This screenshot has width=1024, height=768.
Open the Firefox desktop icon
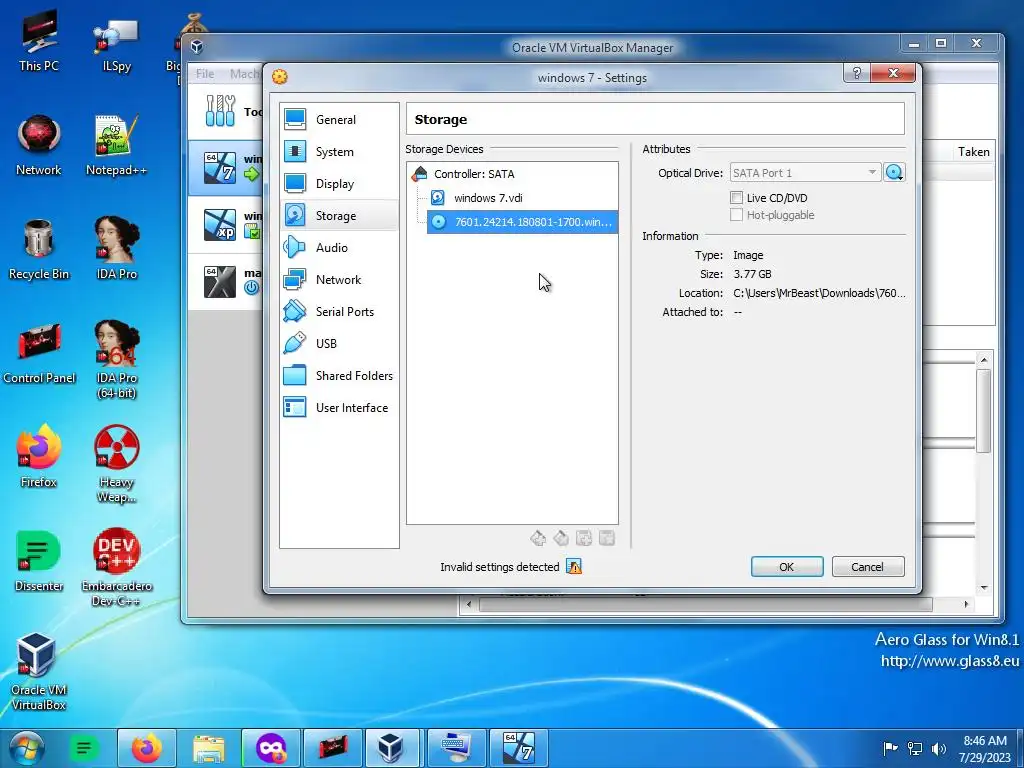click(x=39, y=456)
